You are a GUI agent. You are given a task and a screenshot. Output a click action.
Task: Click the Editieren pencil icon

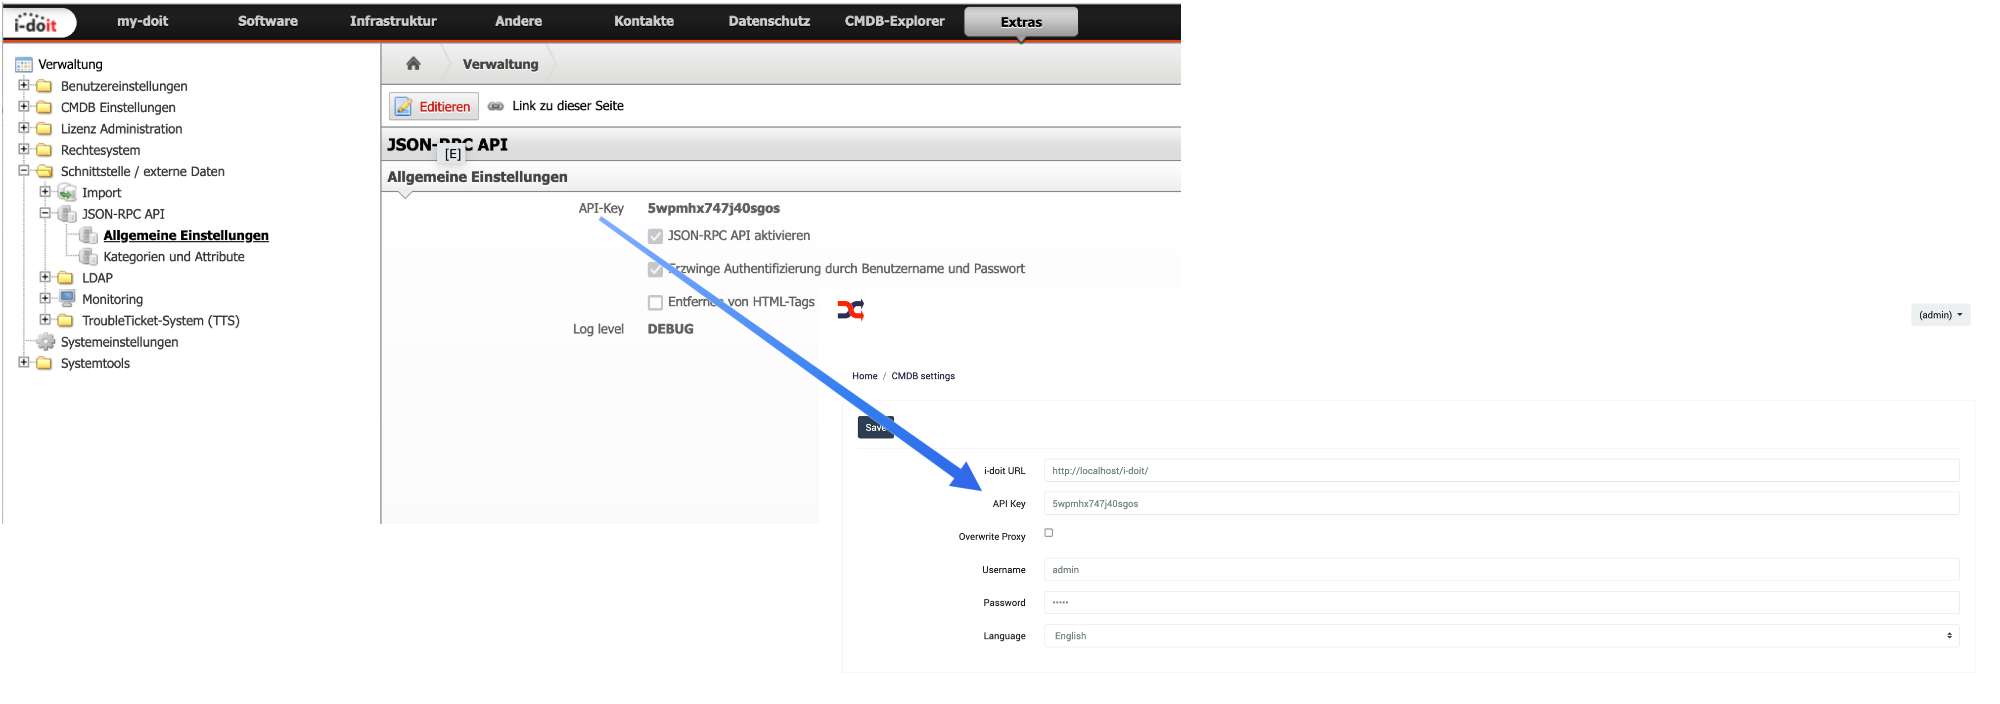coord(403,106)
